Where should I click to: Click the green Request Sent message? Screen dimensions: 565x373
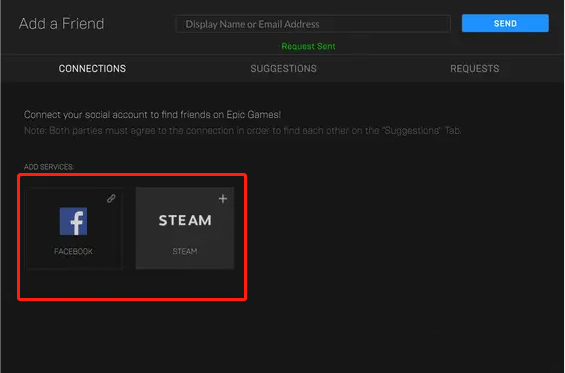click(x=308, y=46)
